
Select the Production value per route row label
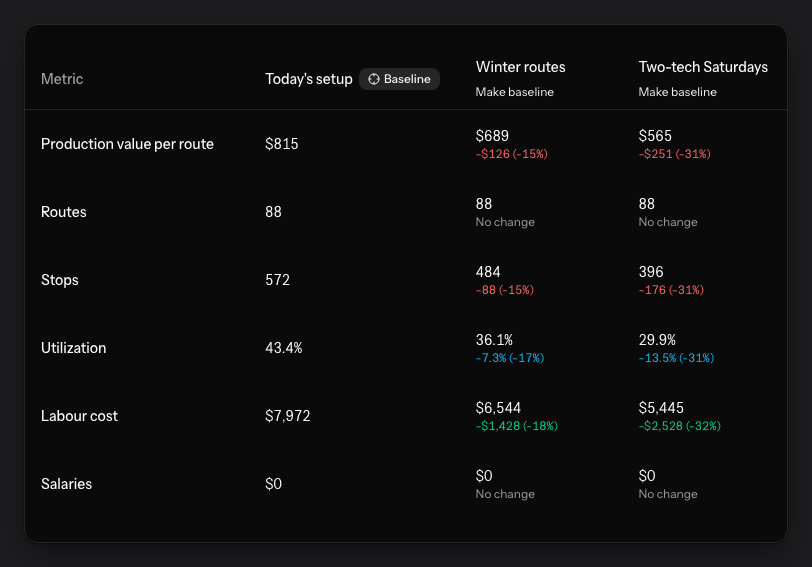click(x=127, y=144)
